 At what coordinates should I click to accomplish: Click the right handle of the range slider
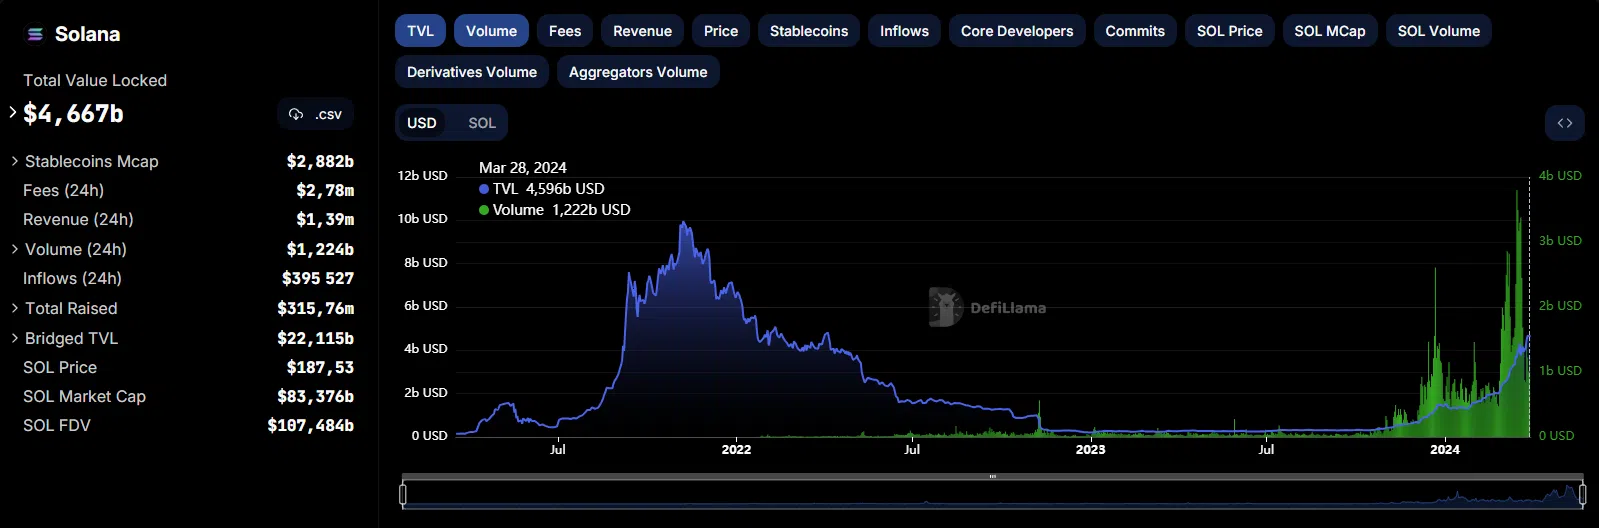point(1583,494)
